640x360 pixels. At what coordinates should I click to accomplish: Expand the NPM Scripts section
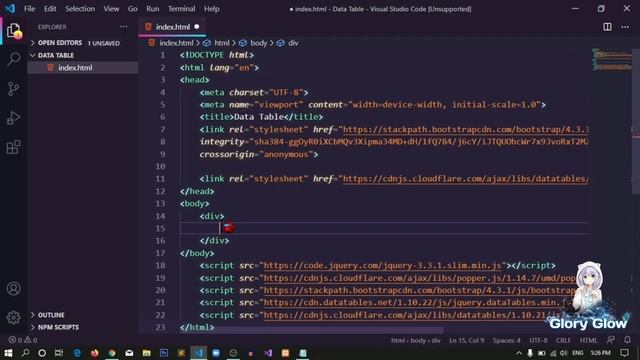coord(55,327)
